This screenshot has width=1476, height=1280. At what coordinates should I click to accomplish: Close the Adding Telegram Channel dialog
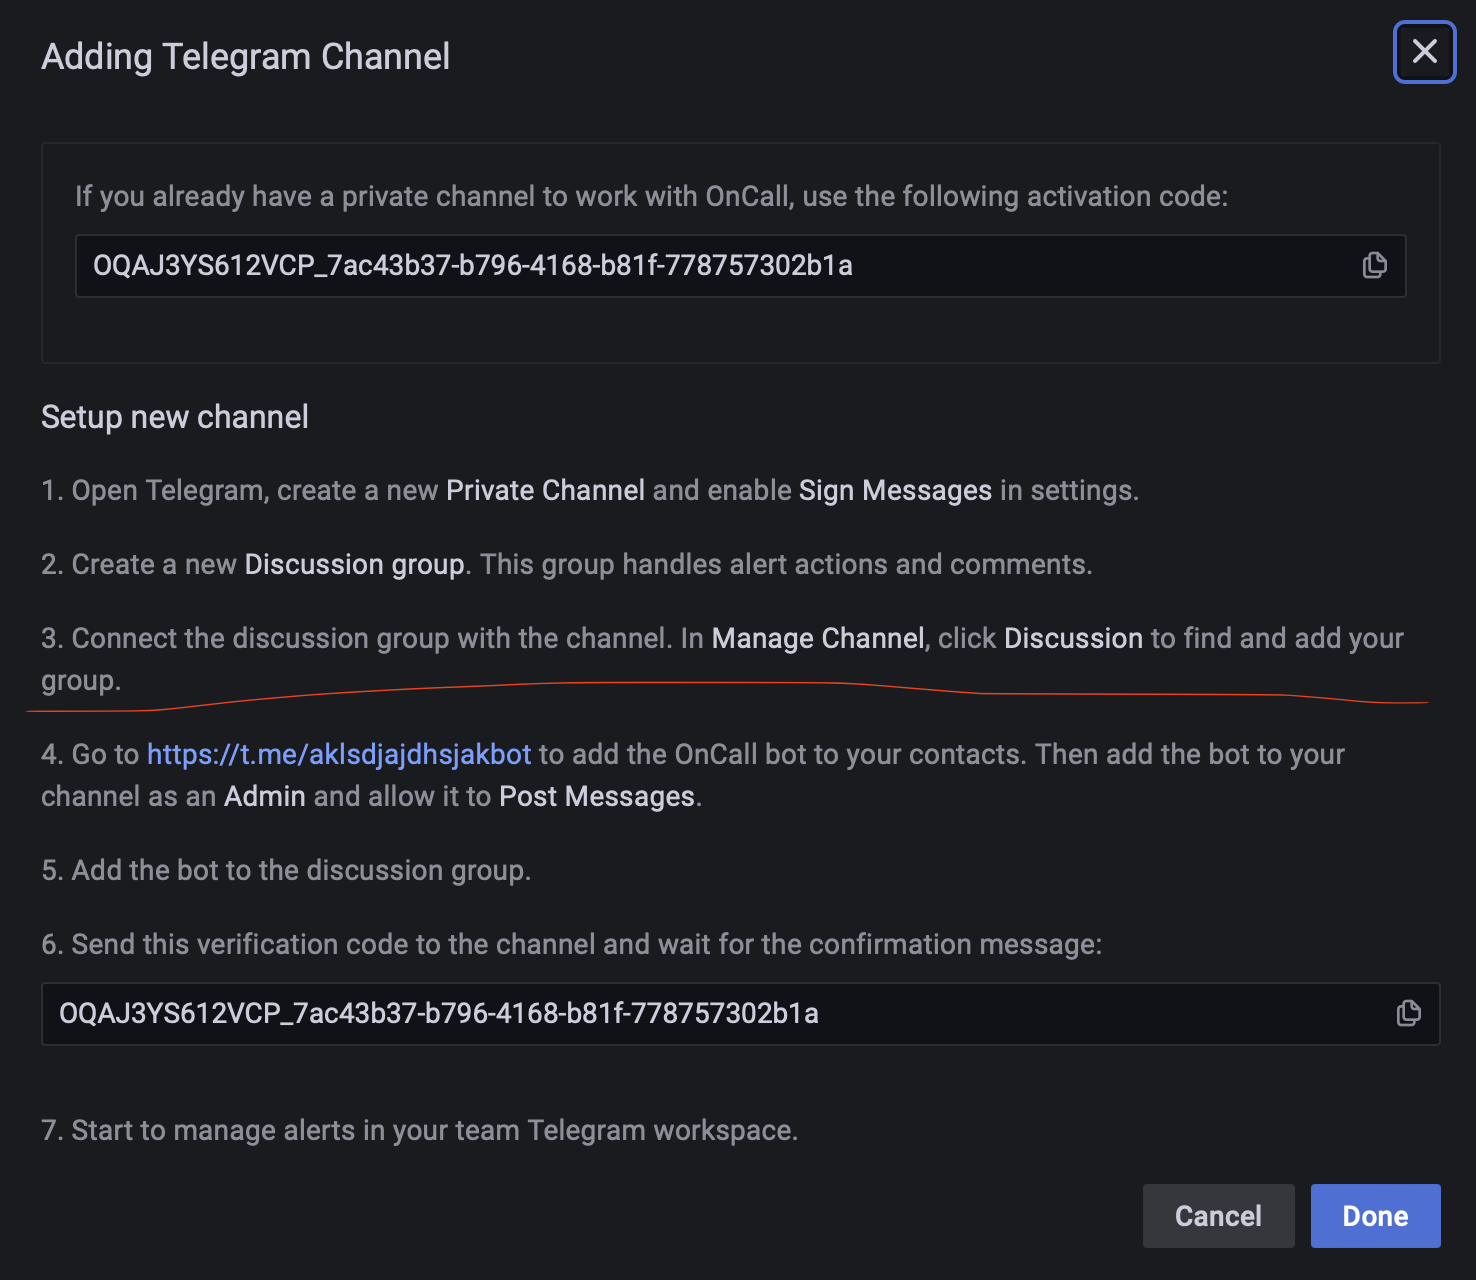[x=1424, y=52]
